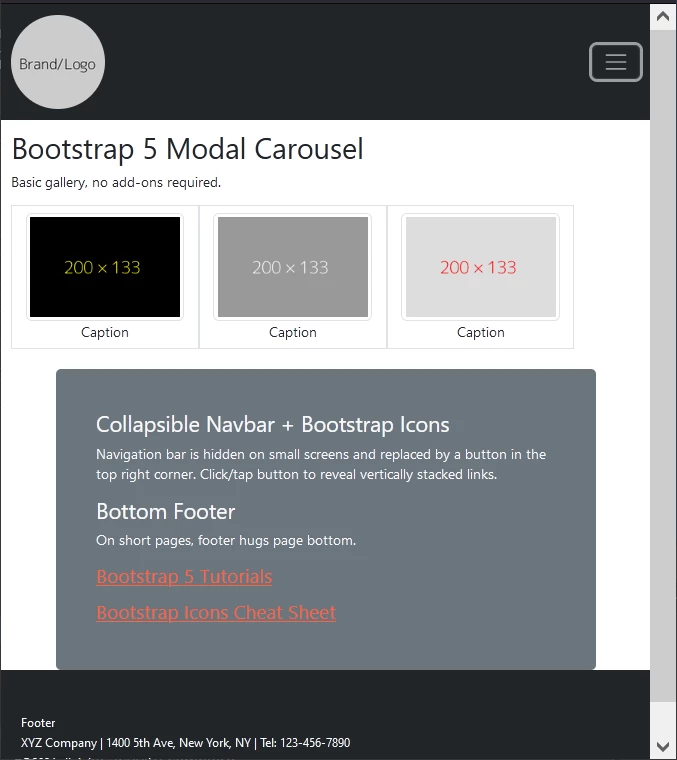Click the Bottom Footer heading
677x760 pixels.
[x=166, y=512]
